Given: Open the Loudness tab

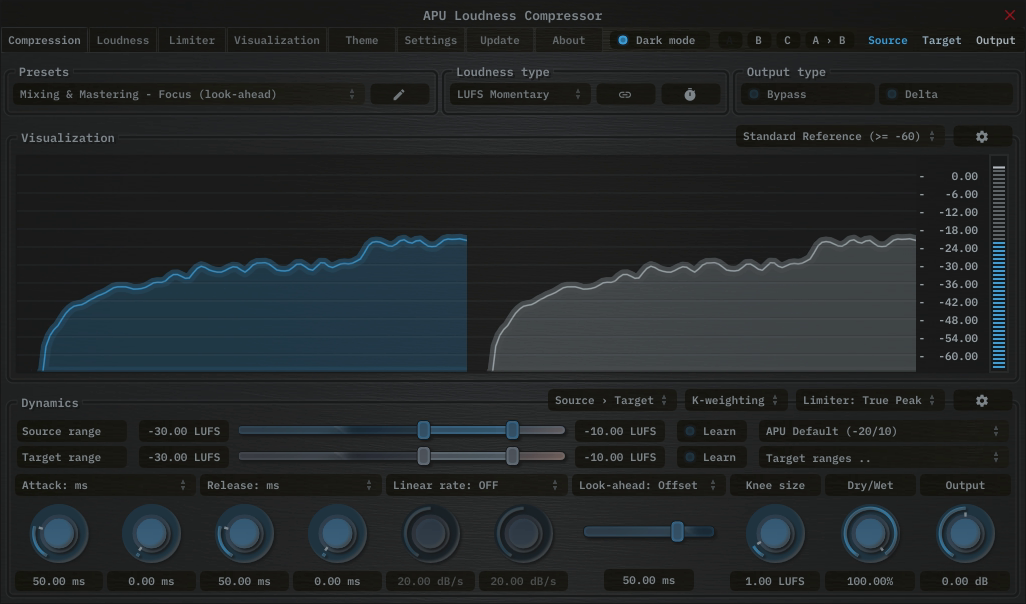Looking at the screenshot, I should pos(123,40).
